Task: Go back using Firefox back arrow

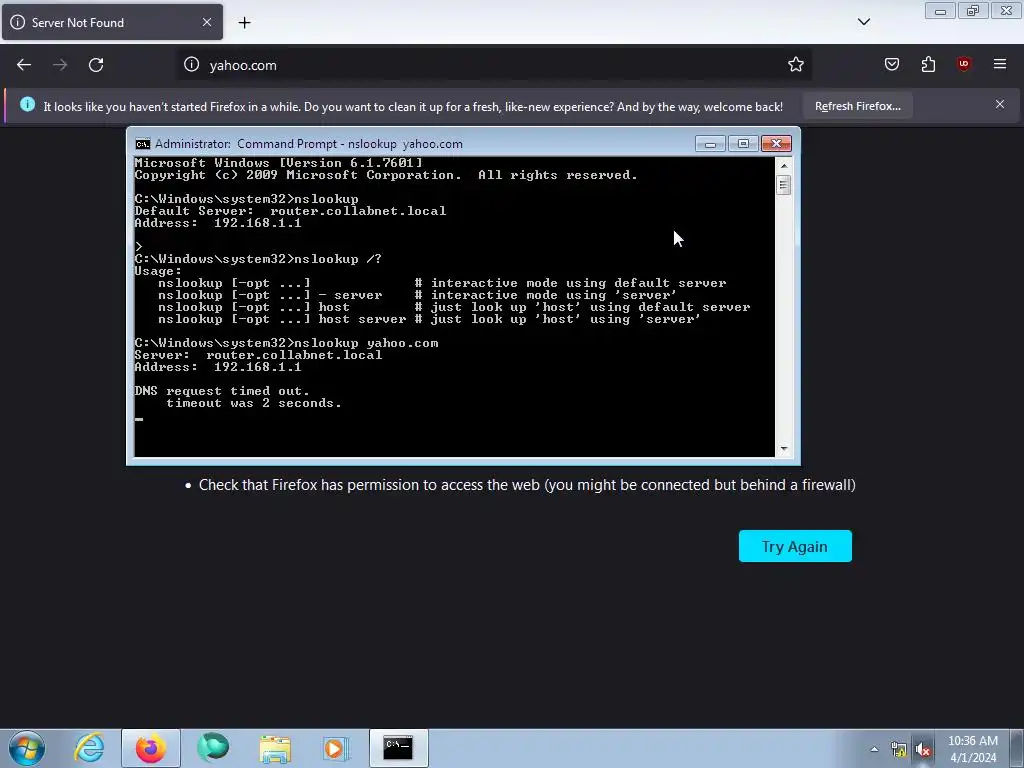Action: click(24, 65)
